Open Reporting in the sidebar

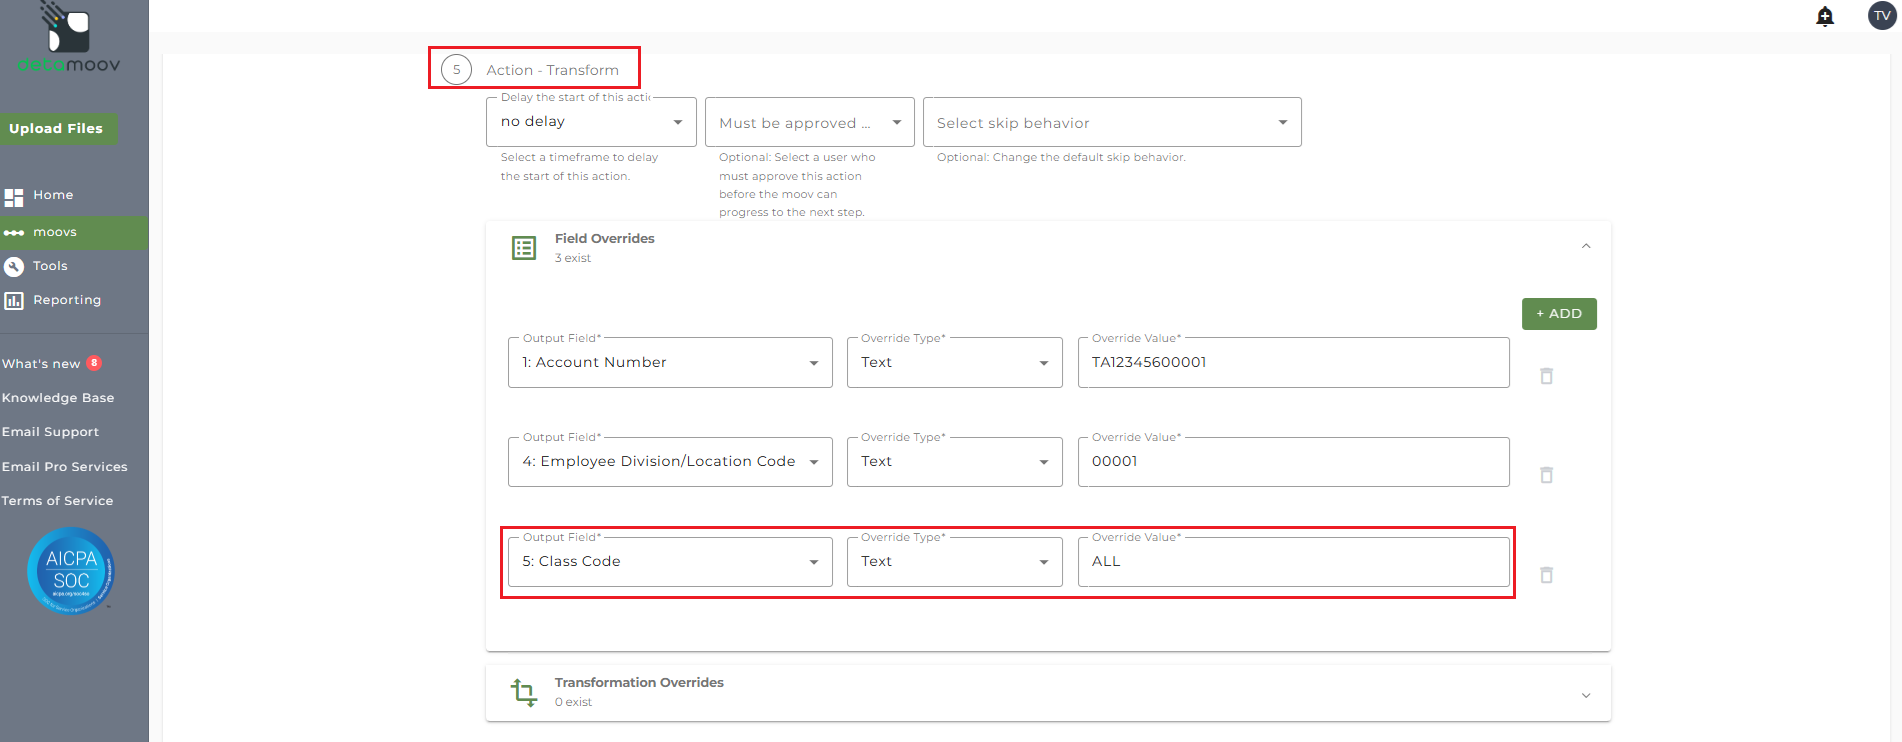point(66,300)
